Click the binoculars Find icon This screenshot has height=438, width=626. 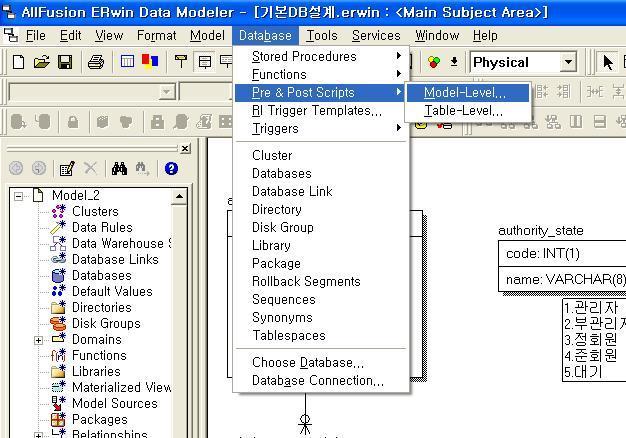pyautogui.click(x=119, y=168)
